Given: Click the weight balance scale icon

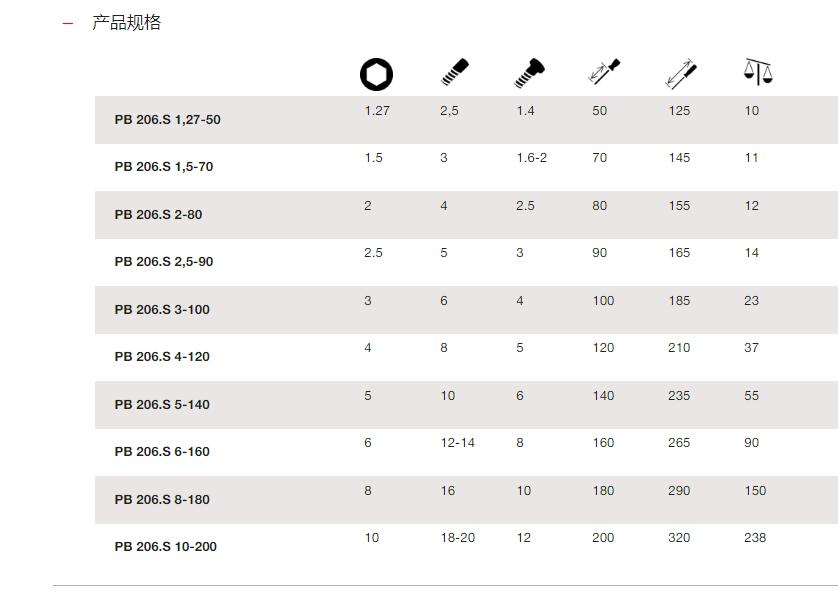Looking at the screenshot, I should (x=758, y=72).
